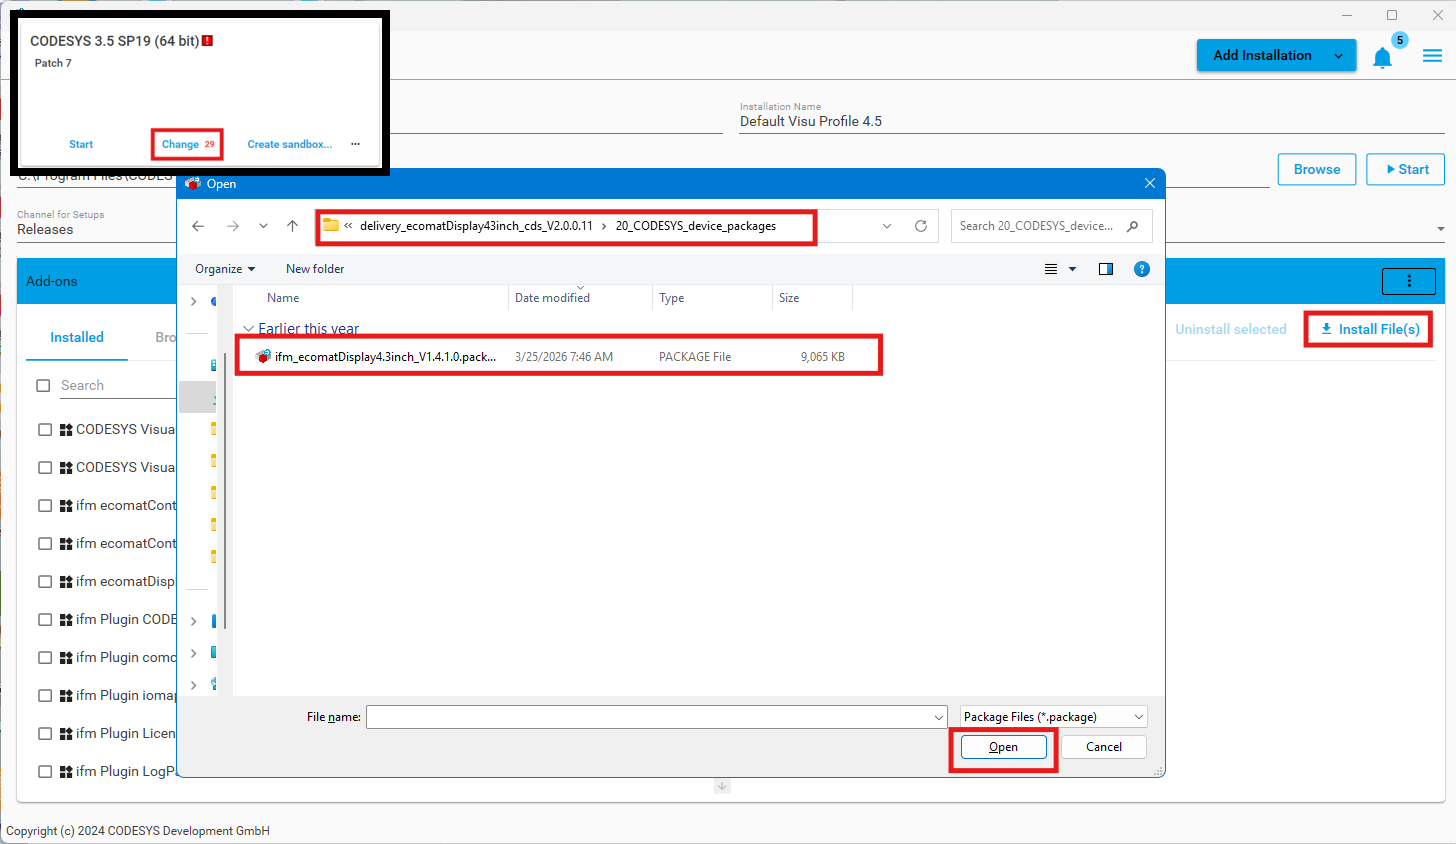This screenshot has height=844, width=1456.
Task: Sort files by the Size column
Action: coord(789,298)
